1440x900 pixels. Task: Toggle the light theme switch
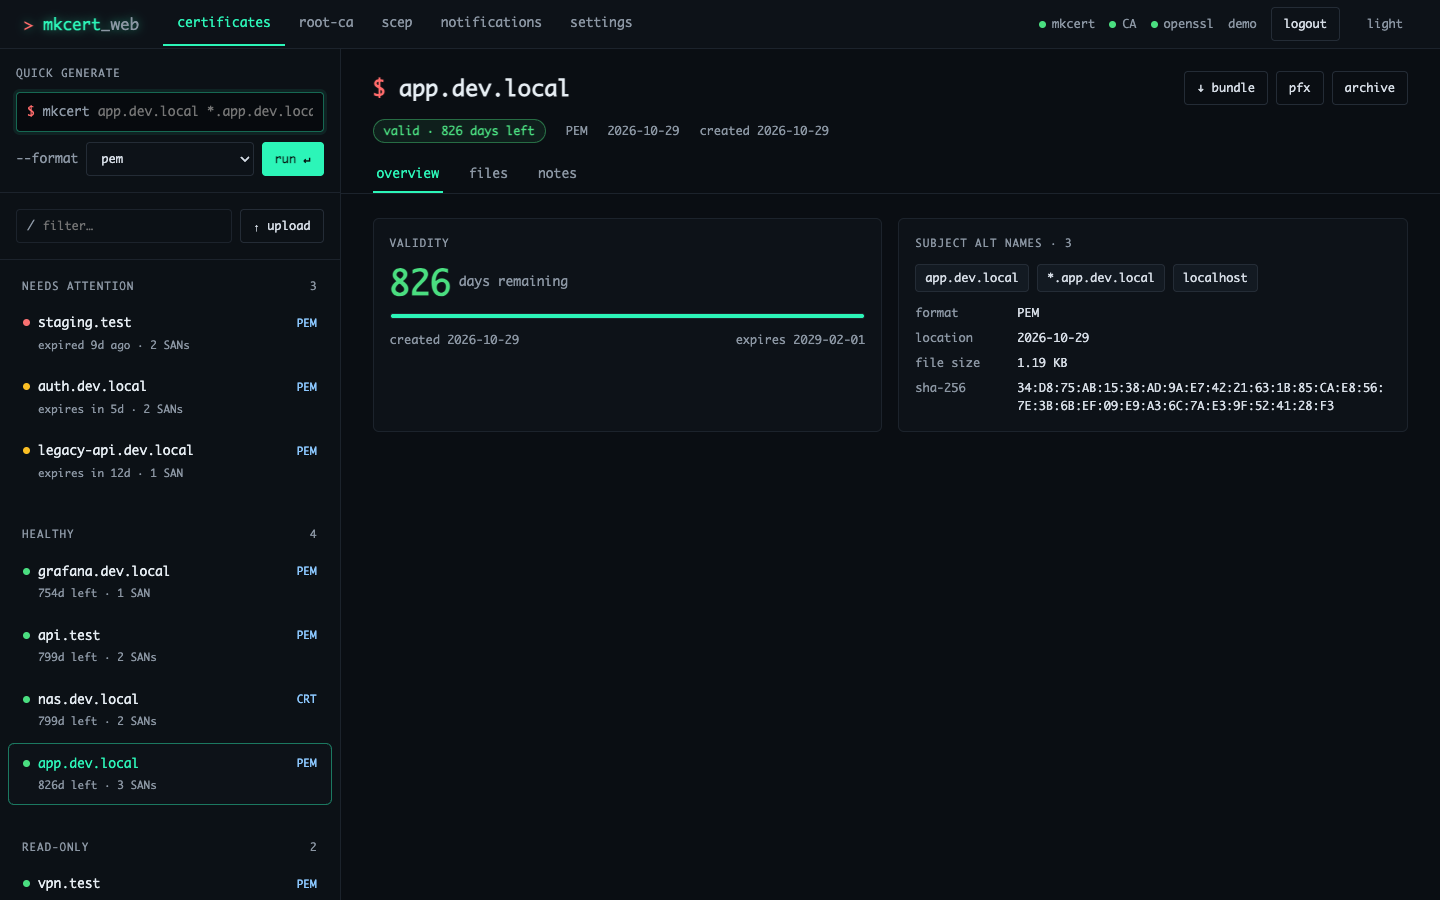[x=1385, y=24]
